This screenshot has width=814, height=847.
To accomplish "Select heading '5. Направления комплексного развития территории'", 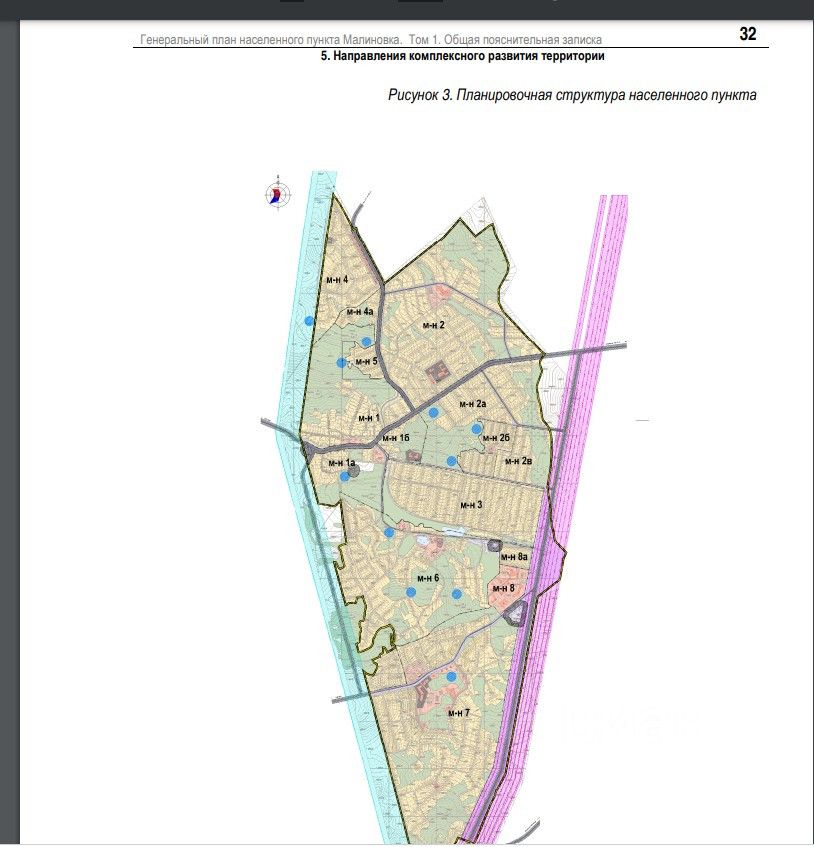I will point(462,56).
